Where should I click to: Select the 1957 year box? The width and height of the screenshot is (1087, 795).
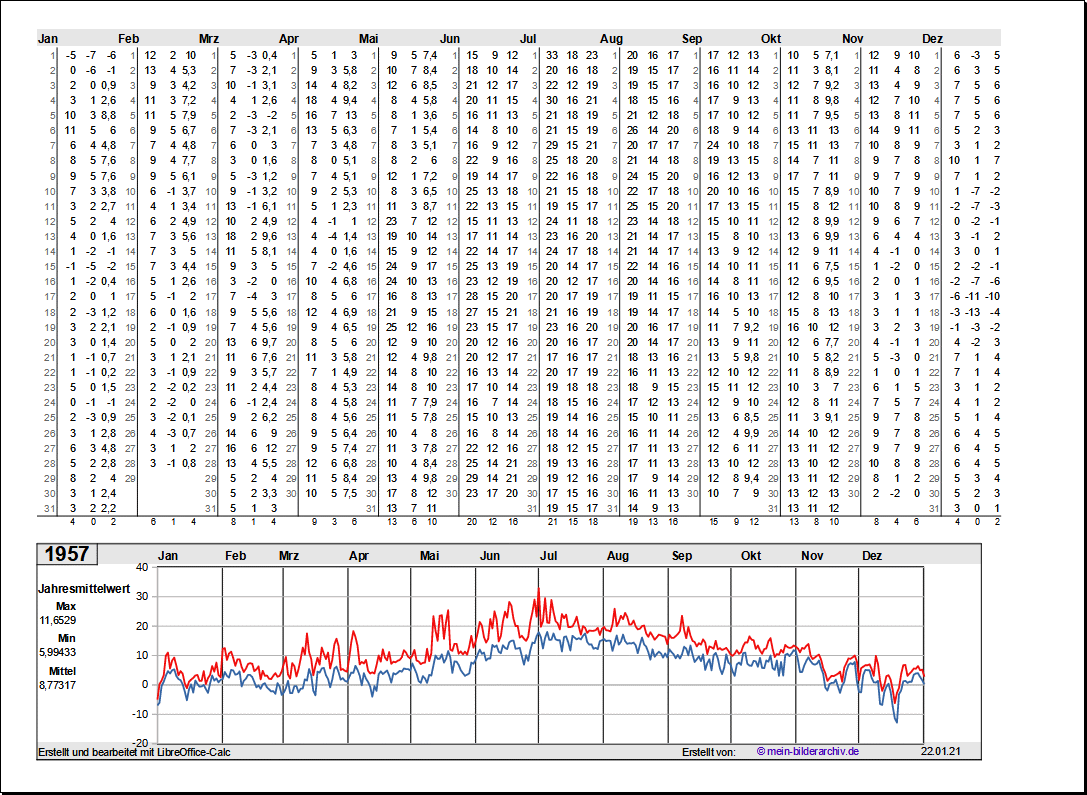(67, 554)
